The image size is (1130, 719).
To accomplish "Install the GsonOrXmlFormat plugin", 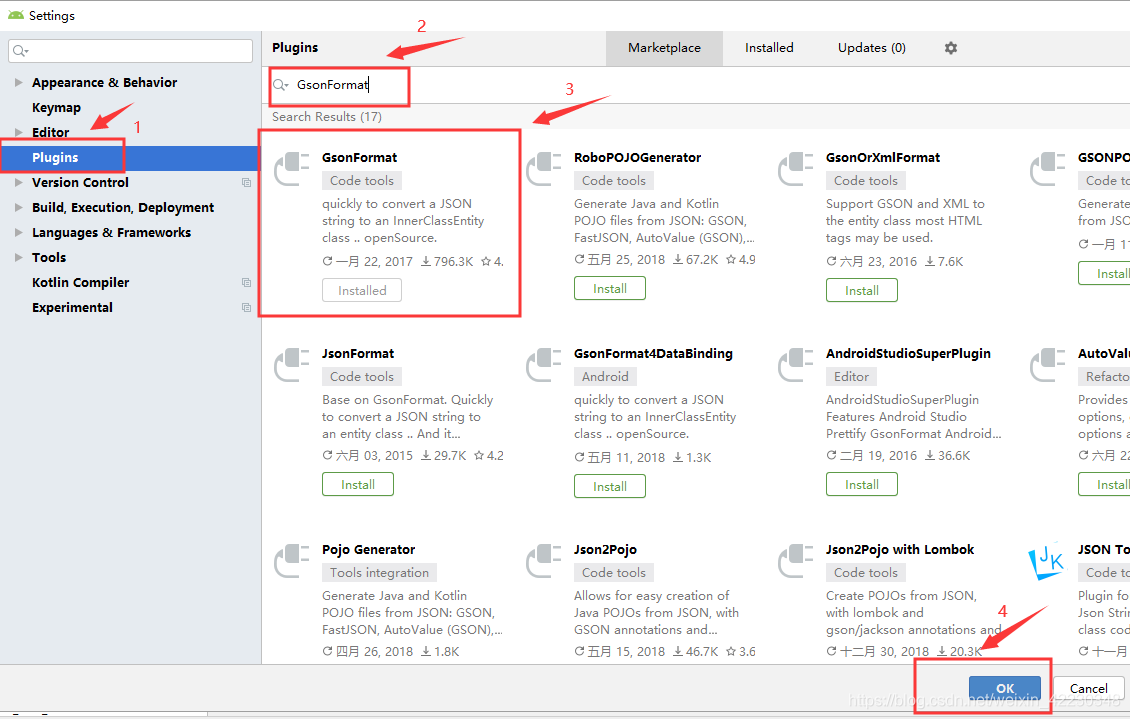I will (x=862, y=290).
